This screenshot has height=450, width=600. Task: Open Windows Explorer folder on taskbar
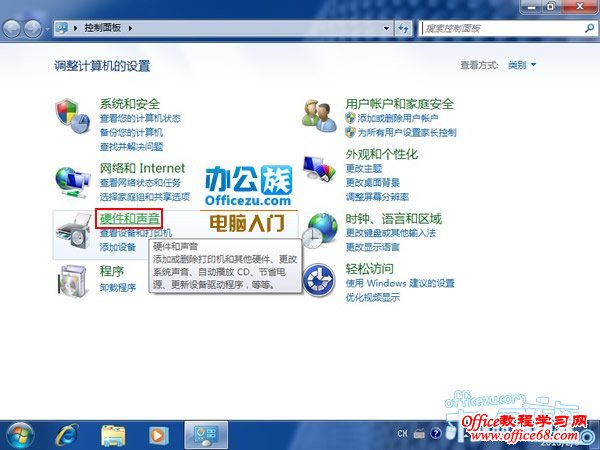tap(113, 435)
